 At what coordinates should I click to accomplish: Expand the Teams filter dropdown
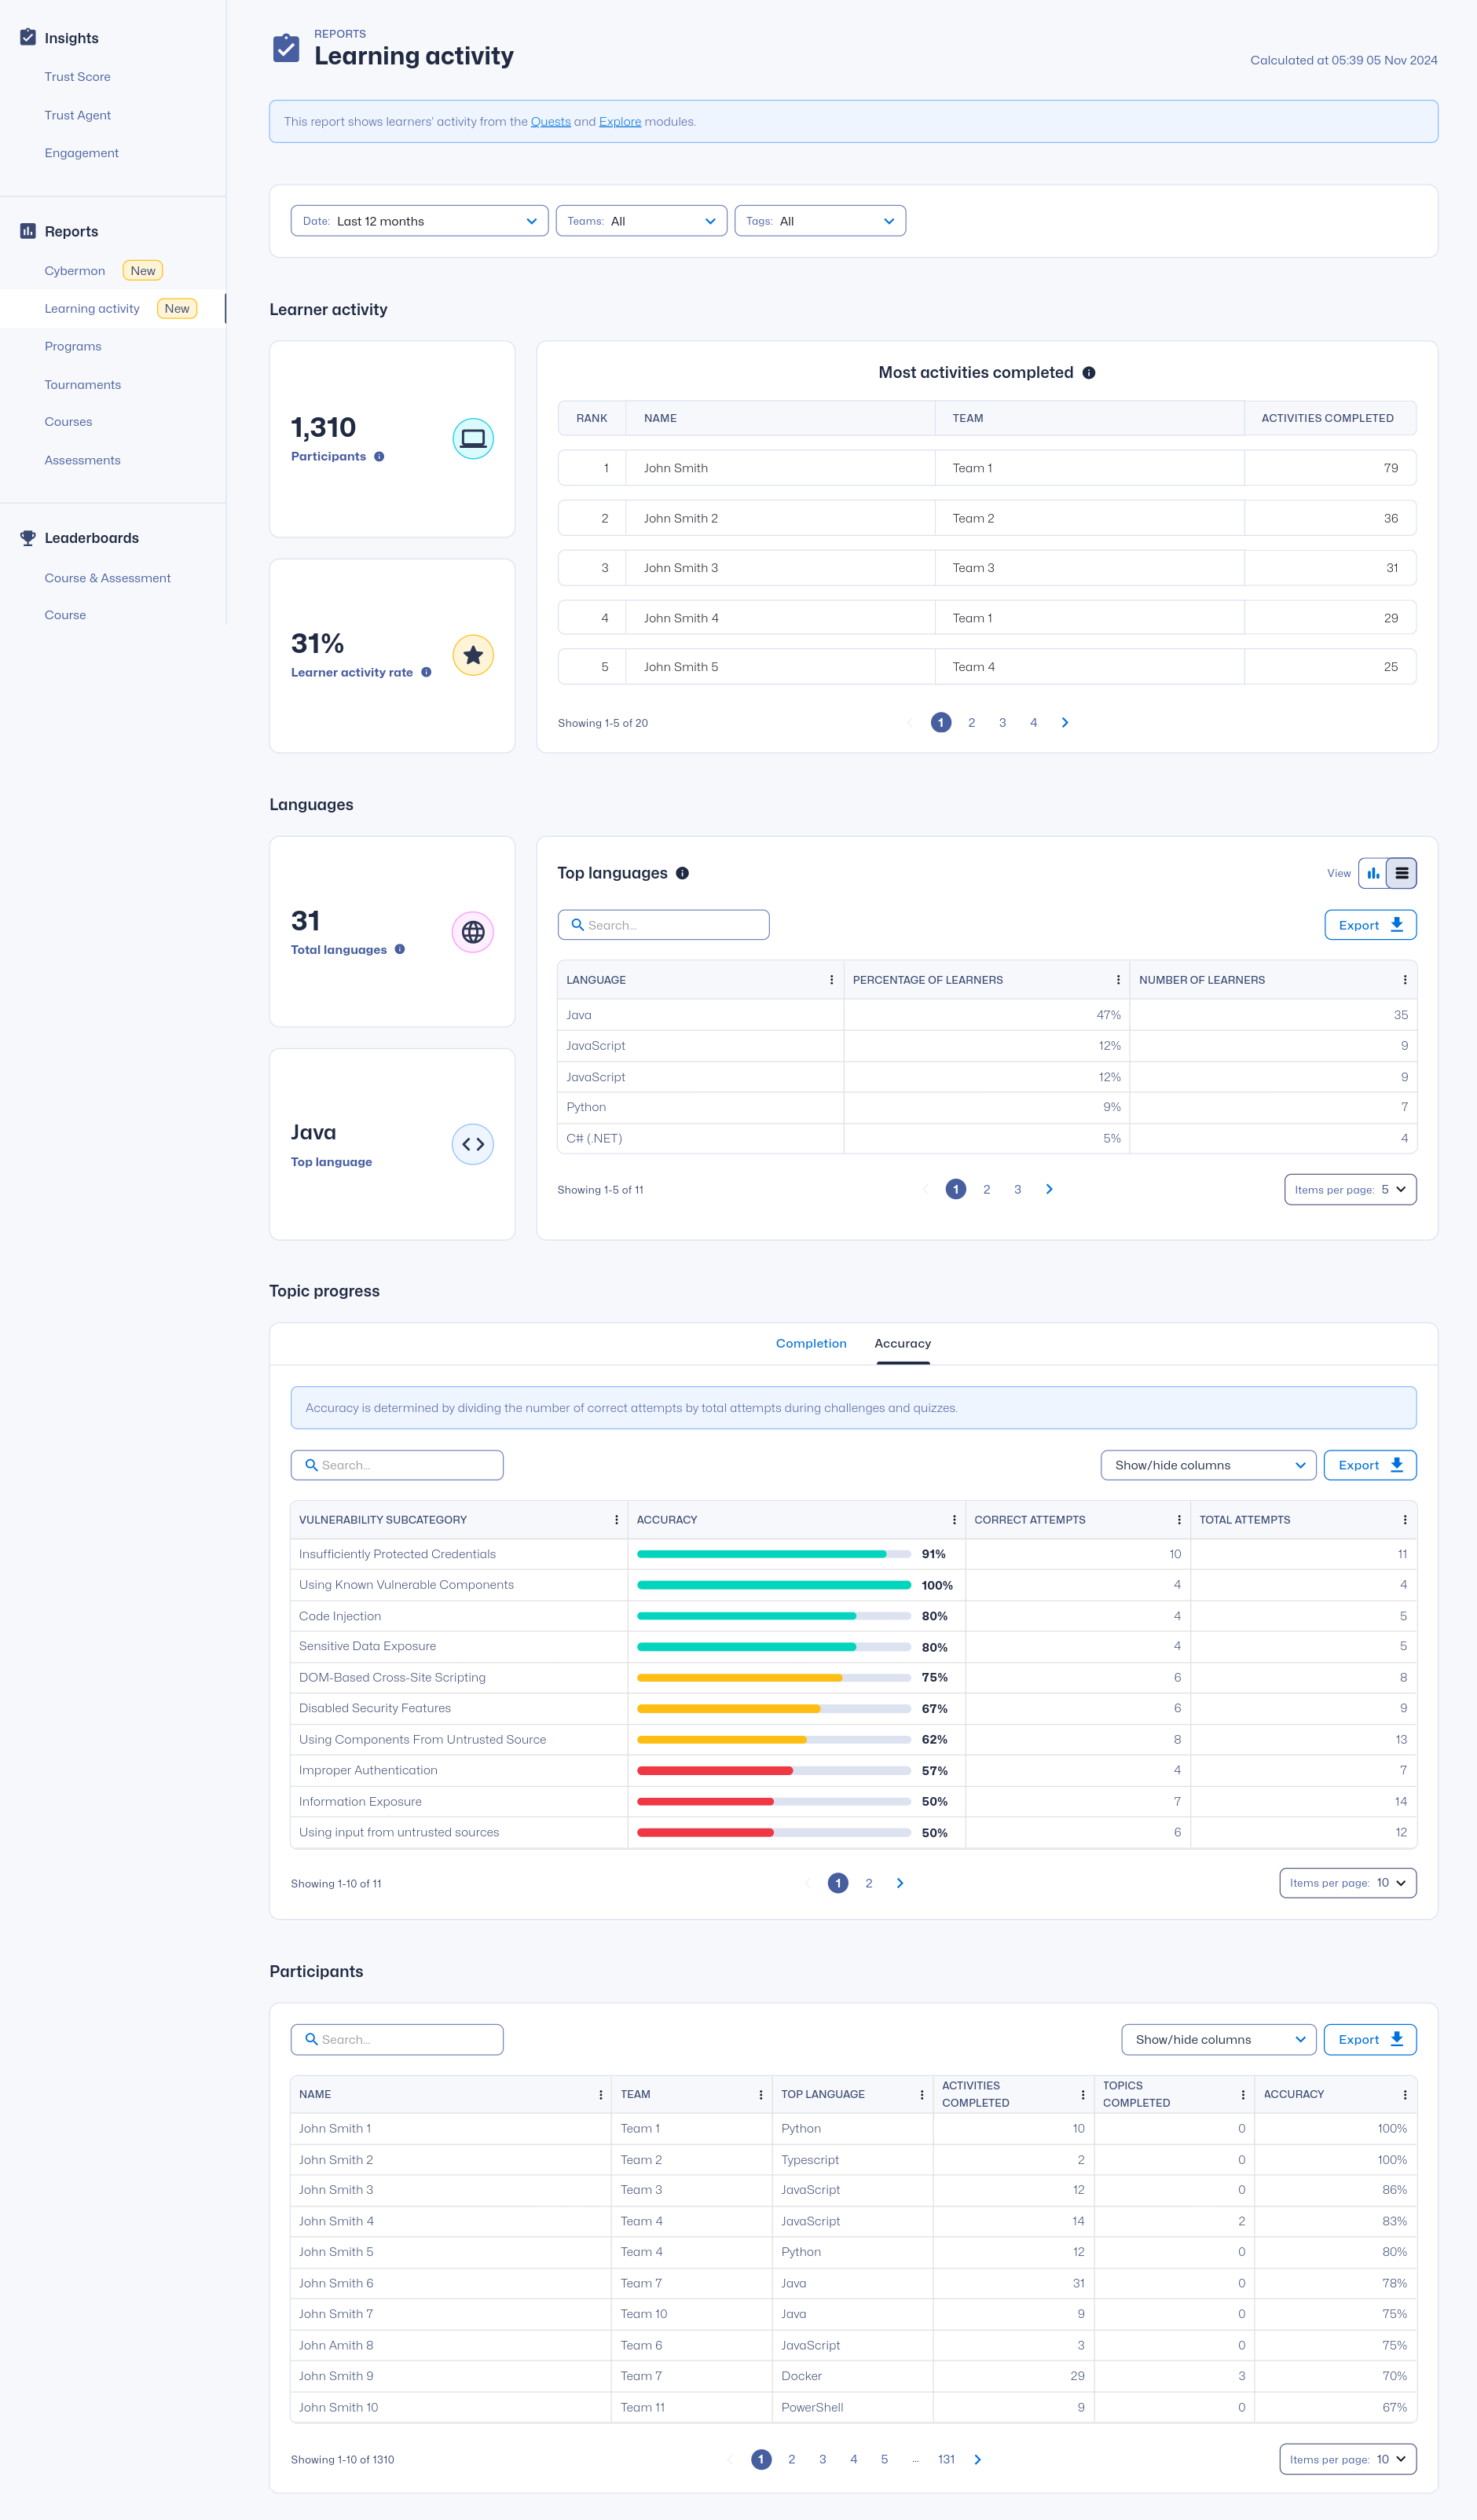(641, 221)
